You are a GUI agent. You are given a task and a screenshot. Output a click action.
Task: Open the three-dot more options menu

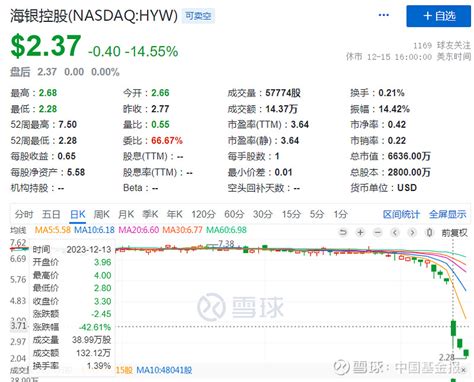pyautogui.click(x=384, y=15)
